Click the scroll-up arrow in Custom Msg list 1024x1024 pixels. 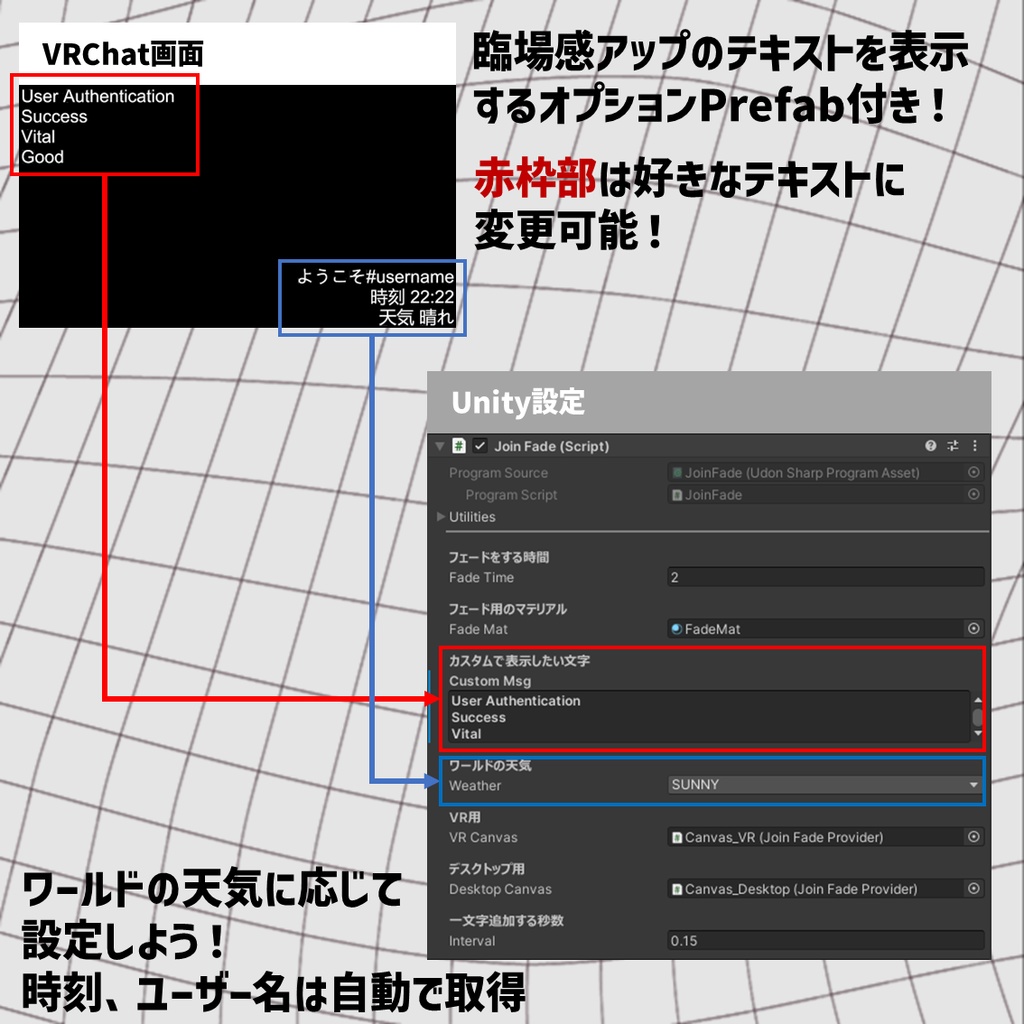(977, 700)
